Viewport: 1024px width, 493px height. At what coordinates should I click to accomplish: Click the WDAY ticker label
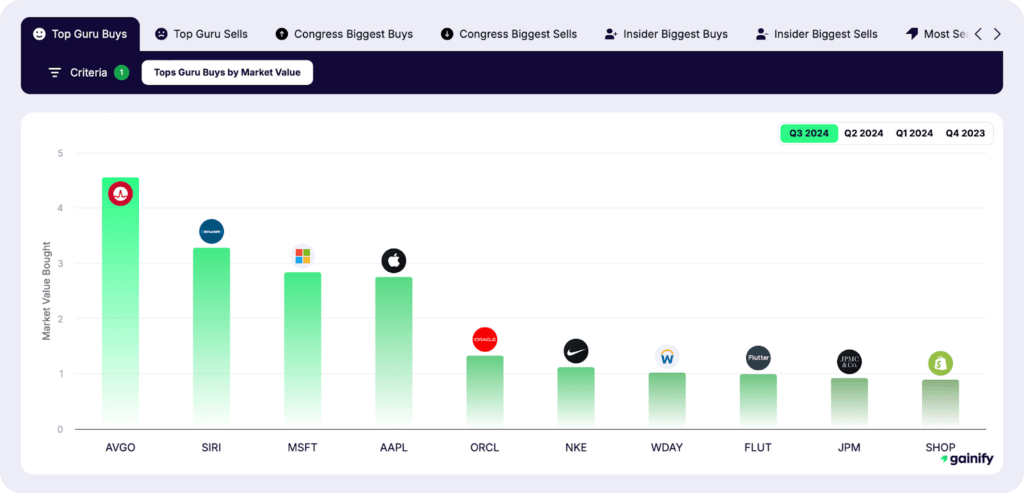pyautogui.click(x=667, y=448)
